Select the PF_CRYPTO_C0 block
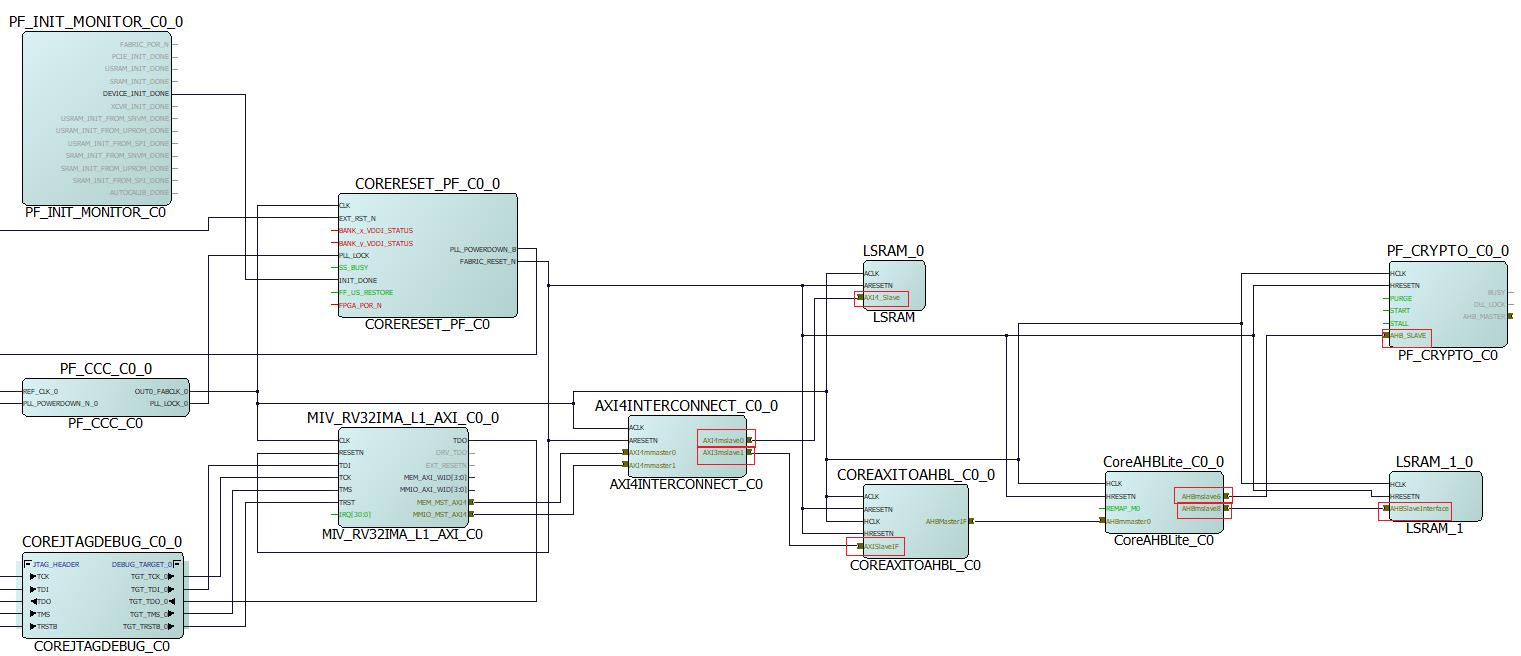 pyautogui.click(x=1447, y=304)
